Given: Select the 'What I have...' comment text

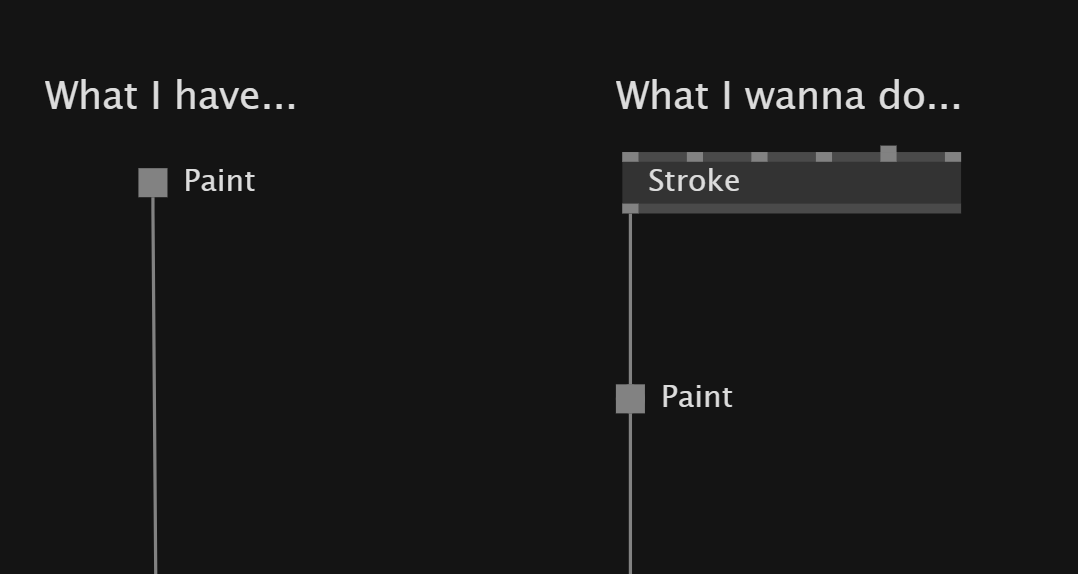Looking at the screenshot, I should coord(170,96).
